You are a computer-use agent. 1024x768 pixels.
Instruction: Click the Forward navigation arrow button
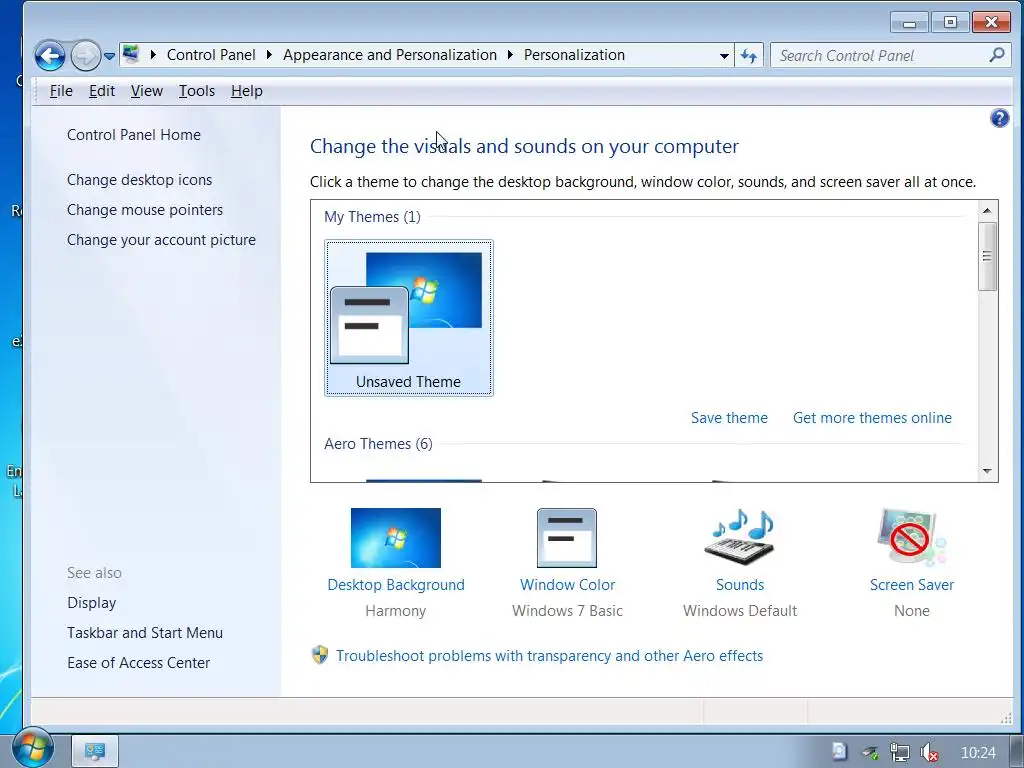86,56
